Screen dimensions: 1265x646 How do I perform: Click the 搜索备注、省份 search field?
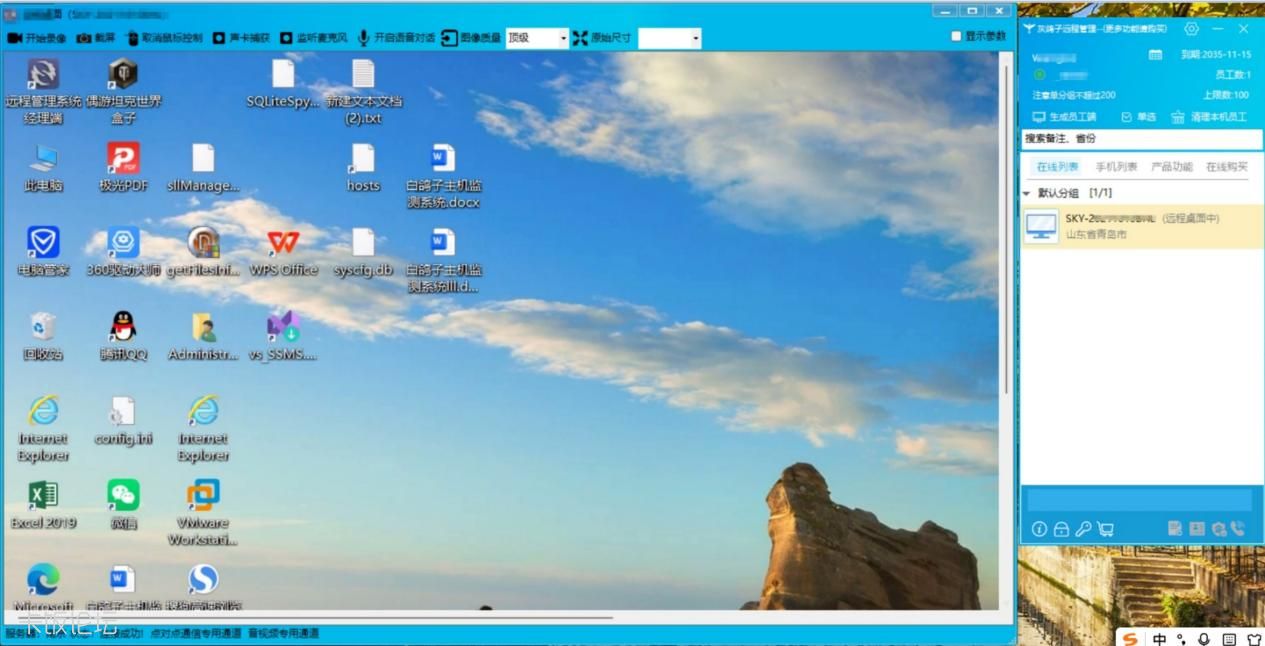[1140, 139]
